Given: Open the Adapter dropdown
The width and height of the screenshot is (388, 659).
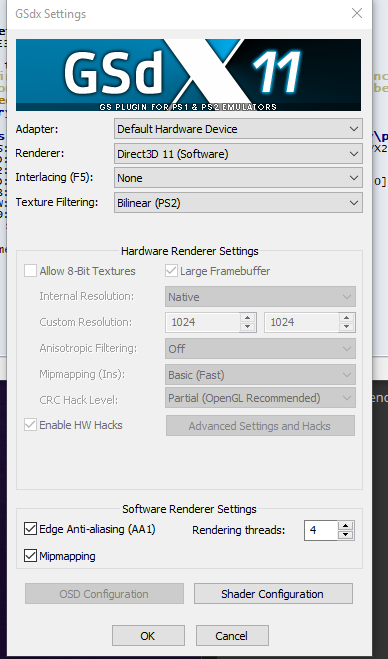Looking at the screenshot, I should tap(238, 129).
